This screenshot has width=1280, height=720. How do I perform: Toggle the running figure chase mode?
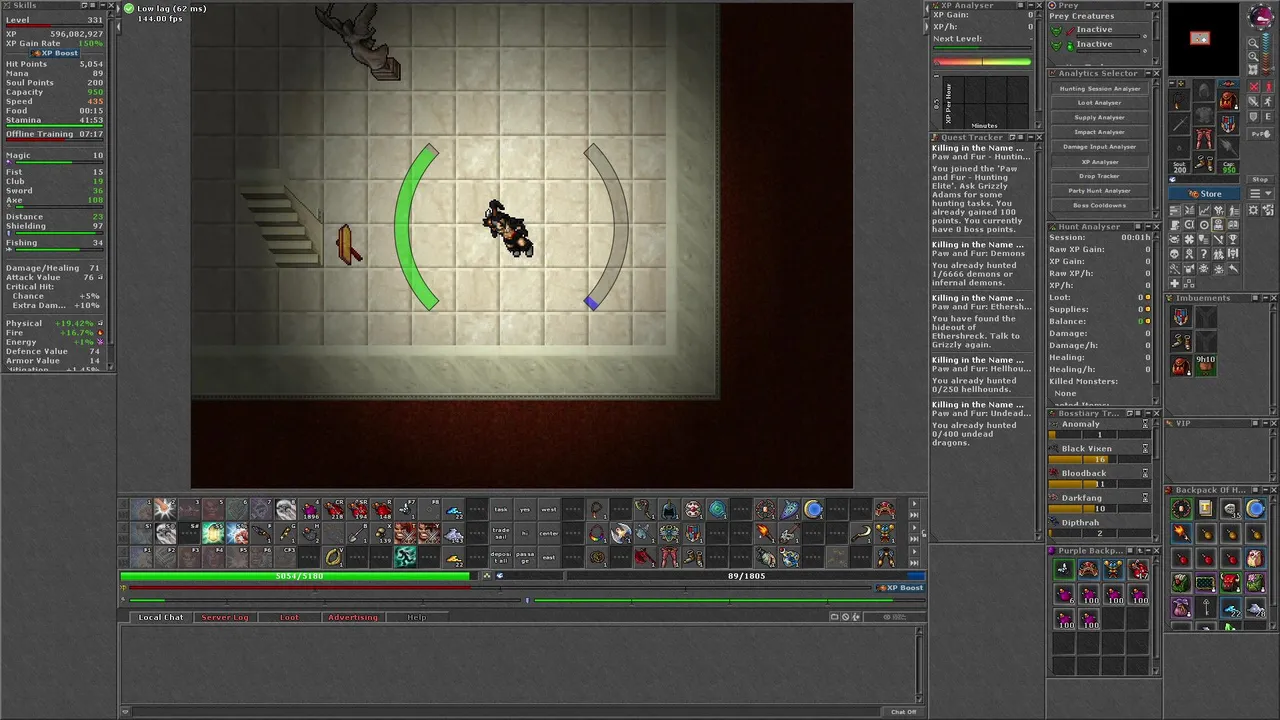pos(1268,101)
